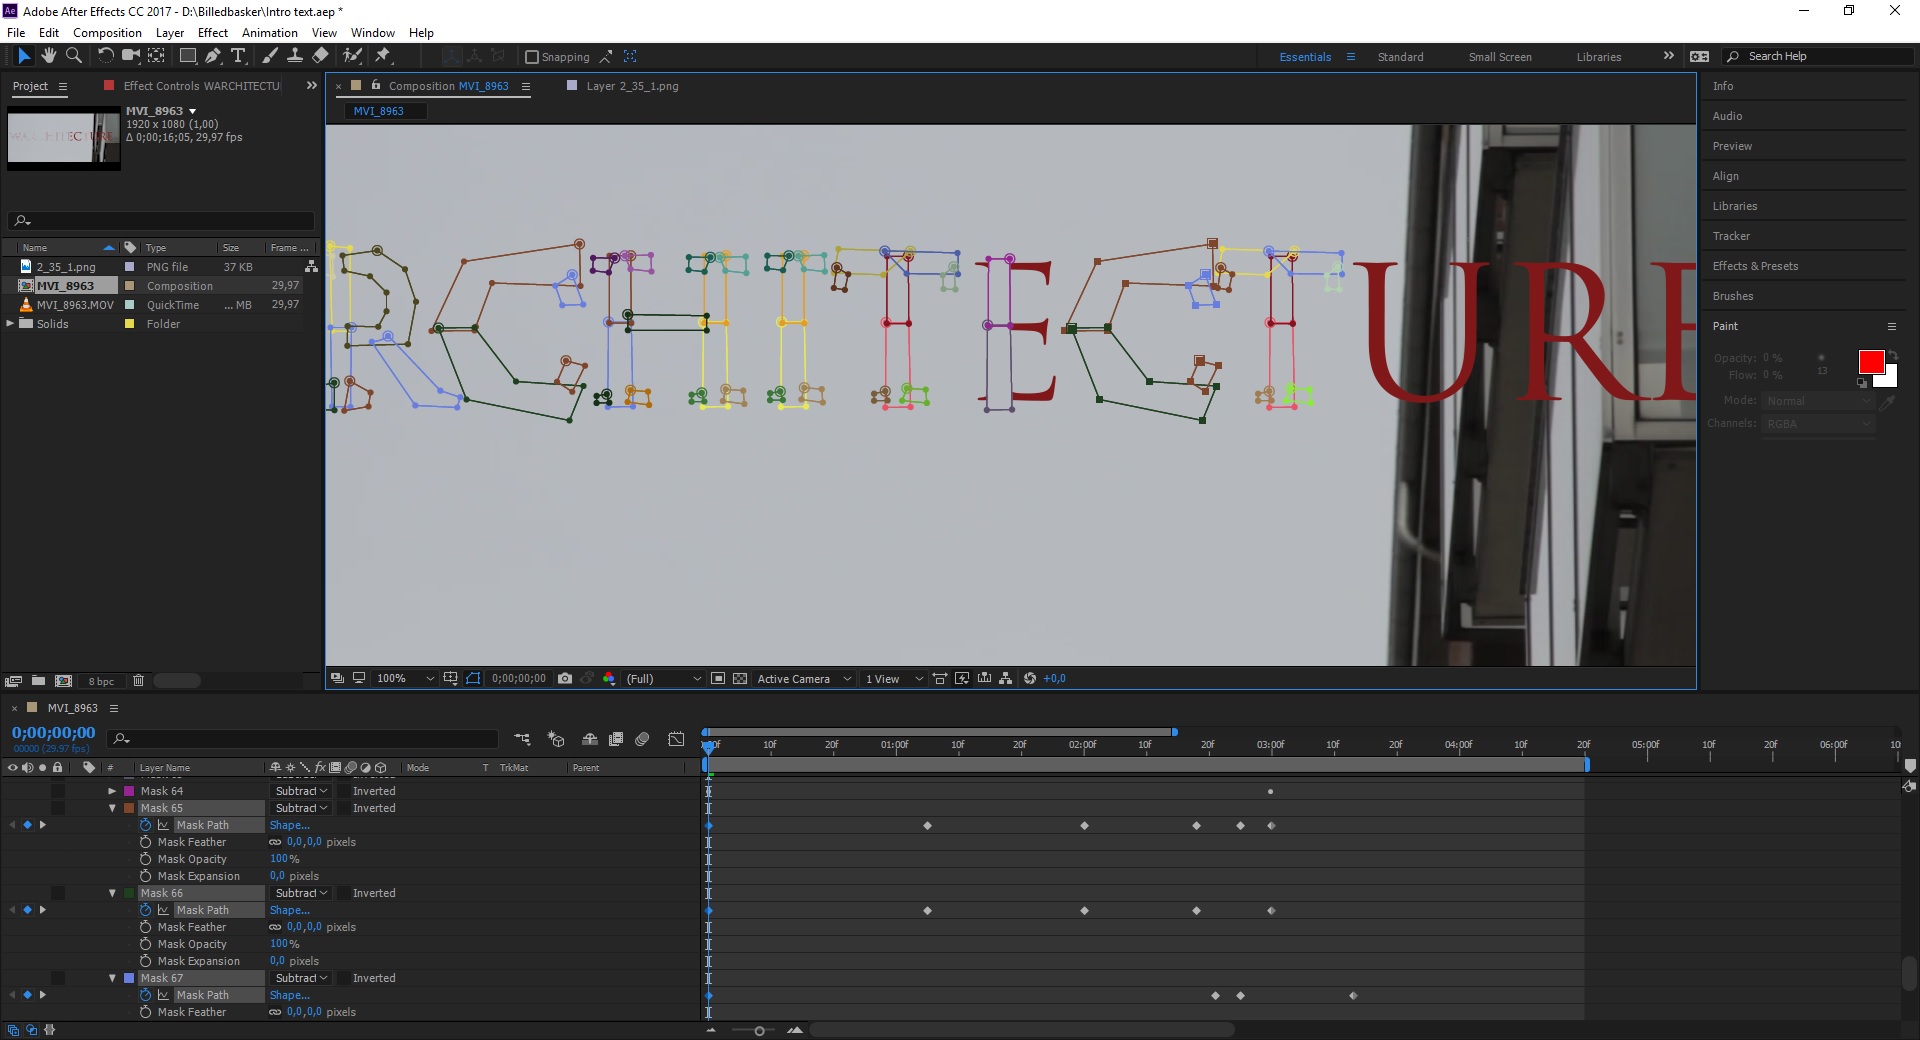Select the Rectangle shape tool
The width and height of the screenshot is (1920, 1040).
188,56
